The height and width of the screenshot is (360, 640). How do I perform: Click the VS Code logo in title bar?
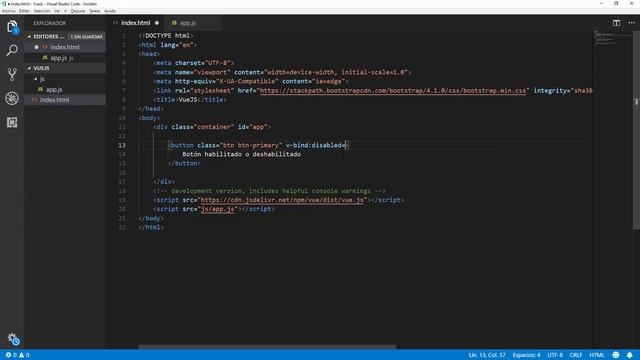click(x=4, y=4)
